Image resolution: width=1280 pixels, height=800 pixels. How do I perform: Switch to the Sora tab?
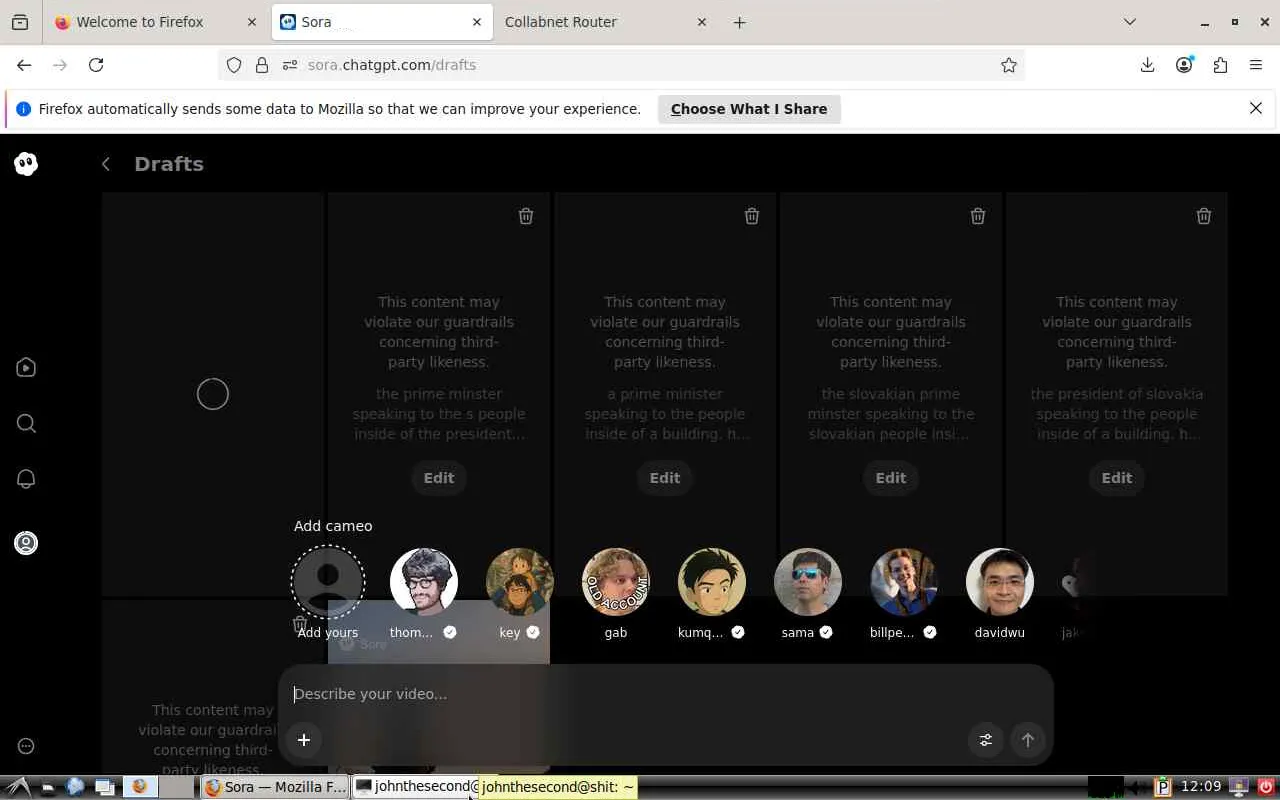382,22
